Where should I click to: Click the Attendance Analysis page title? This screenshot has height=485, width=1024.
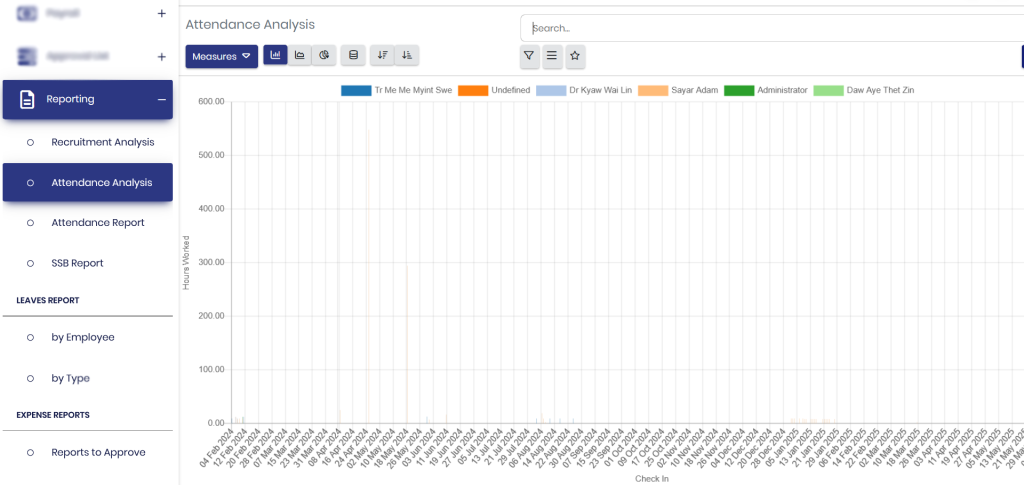tap(250, 25)
